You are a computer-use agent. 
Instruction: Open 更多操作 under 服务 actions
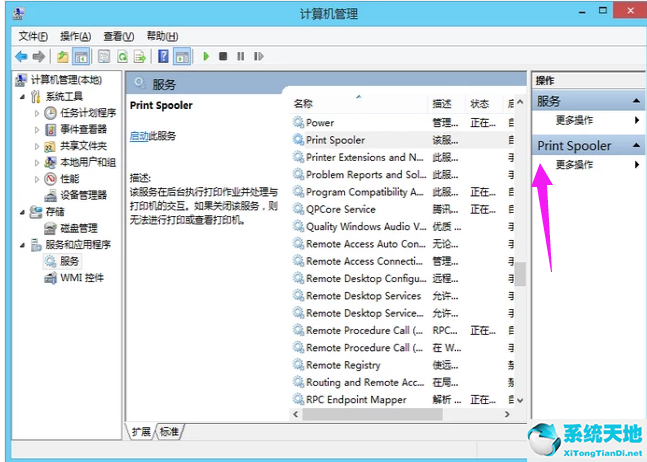[x=574, y=120]
